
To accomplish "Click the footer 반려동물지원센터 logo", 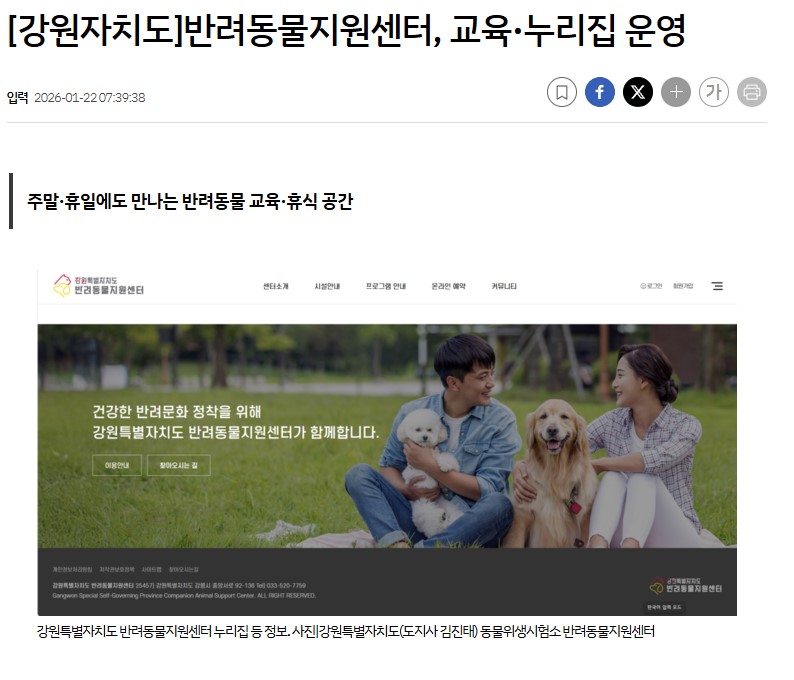I will [x=686, y=585].
